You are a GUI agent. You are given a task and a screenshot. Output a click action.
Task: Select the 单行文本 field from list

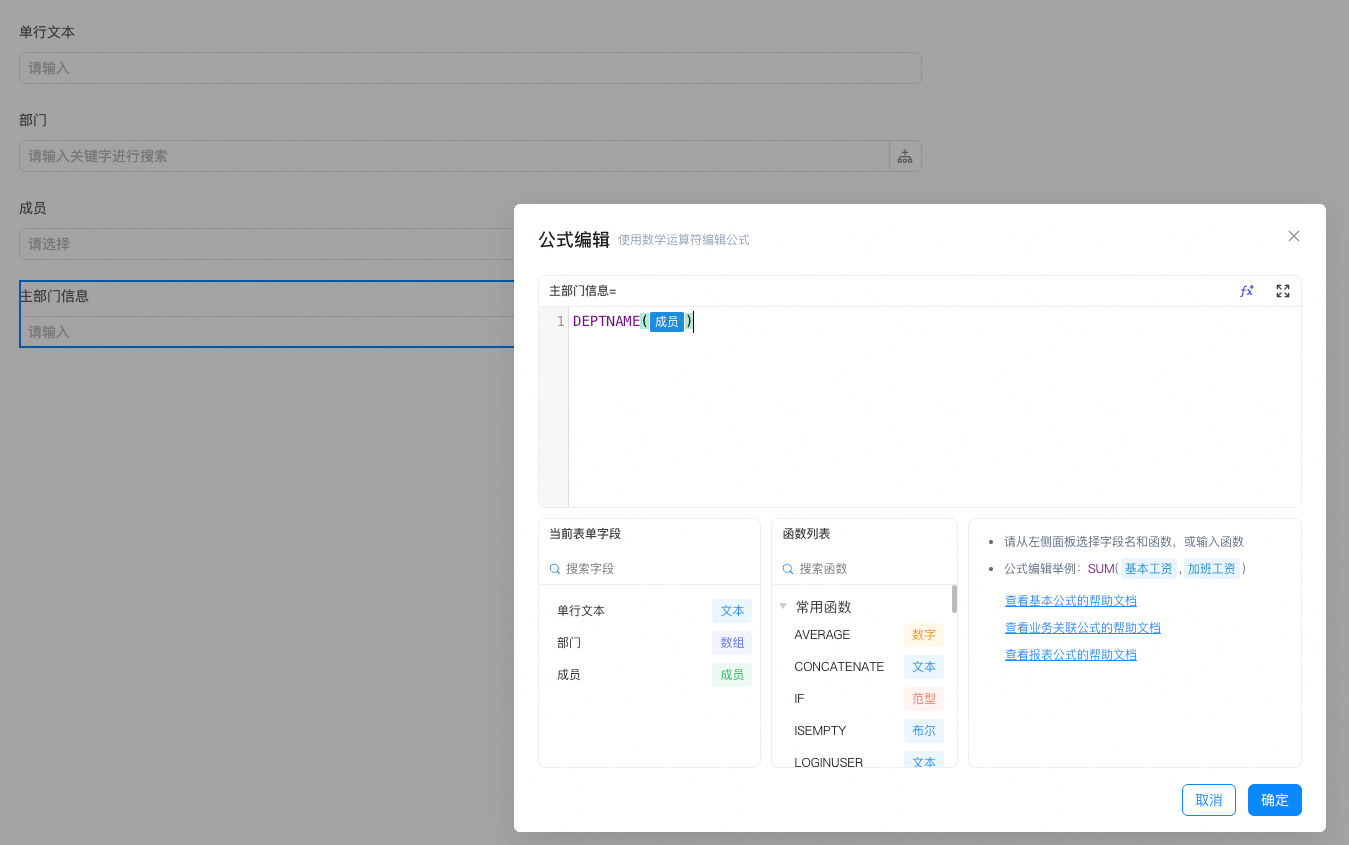point(581,611)
